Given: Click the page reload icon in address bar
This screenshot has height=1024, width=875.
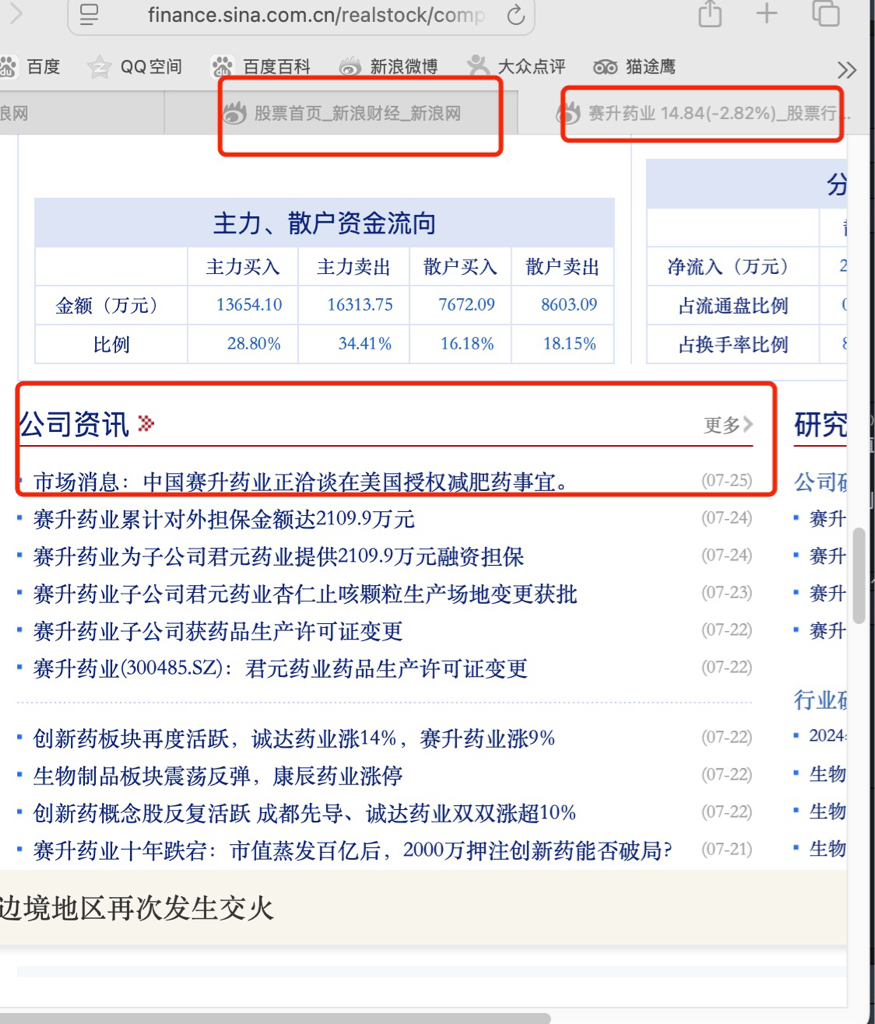Looking at the screenshot, I should (516, 14).
